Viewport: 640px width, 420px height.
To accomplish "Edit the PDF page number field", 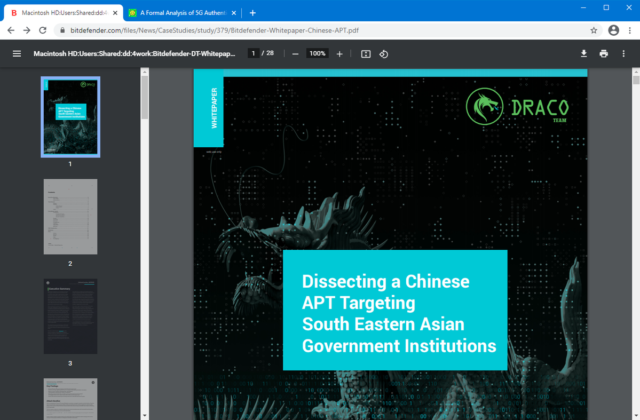I will tap(253, 53).
